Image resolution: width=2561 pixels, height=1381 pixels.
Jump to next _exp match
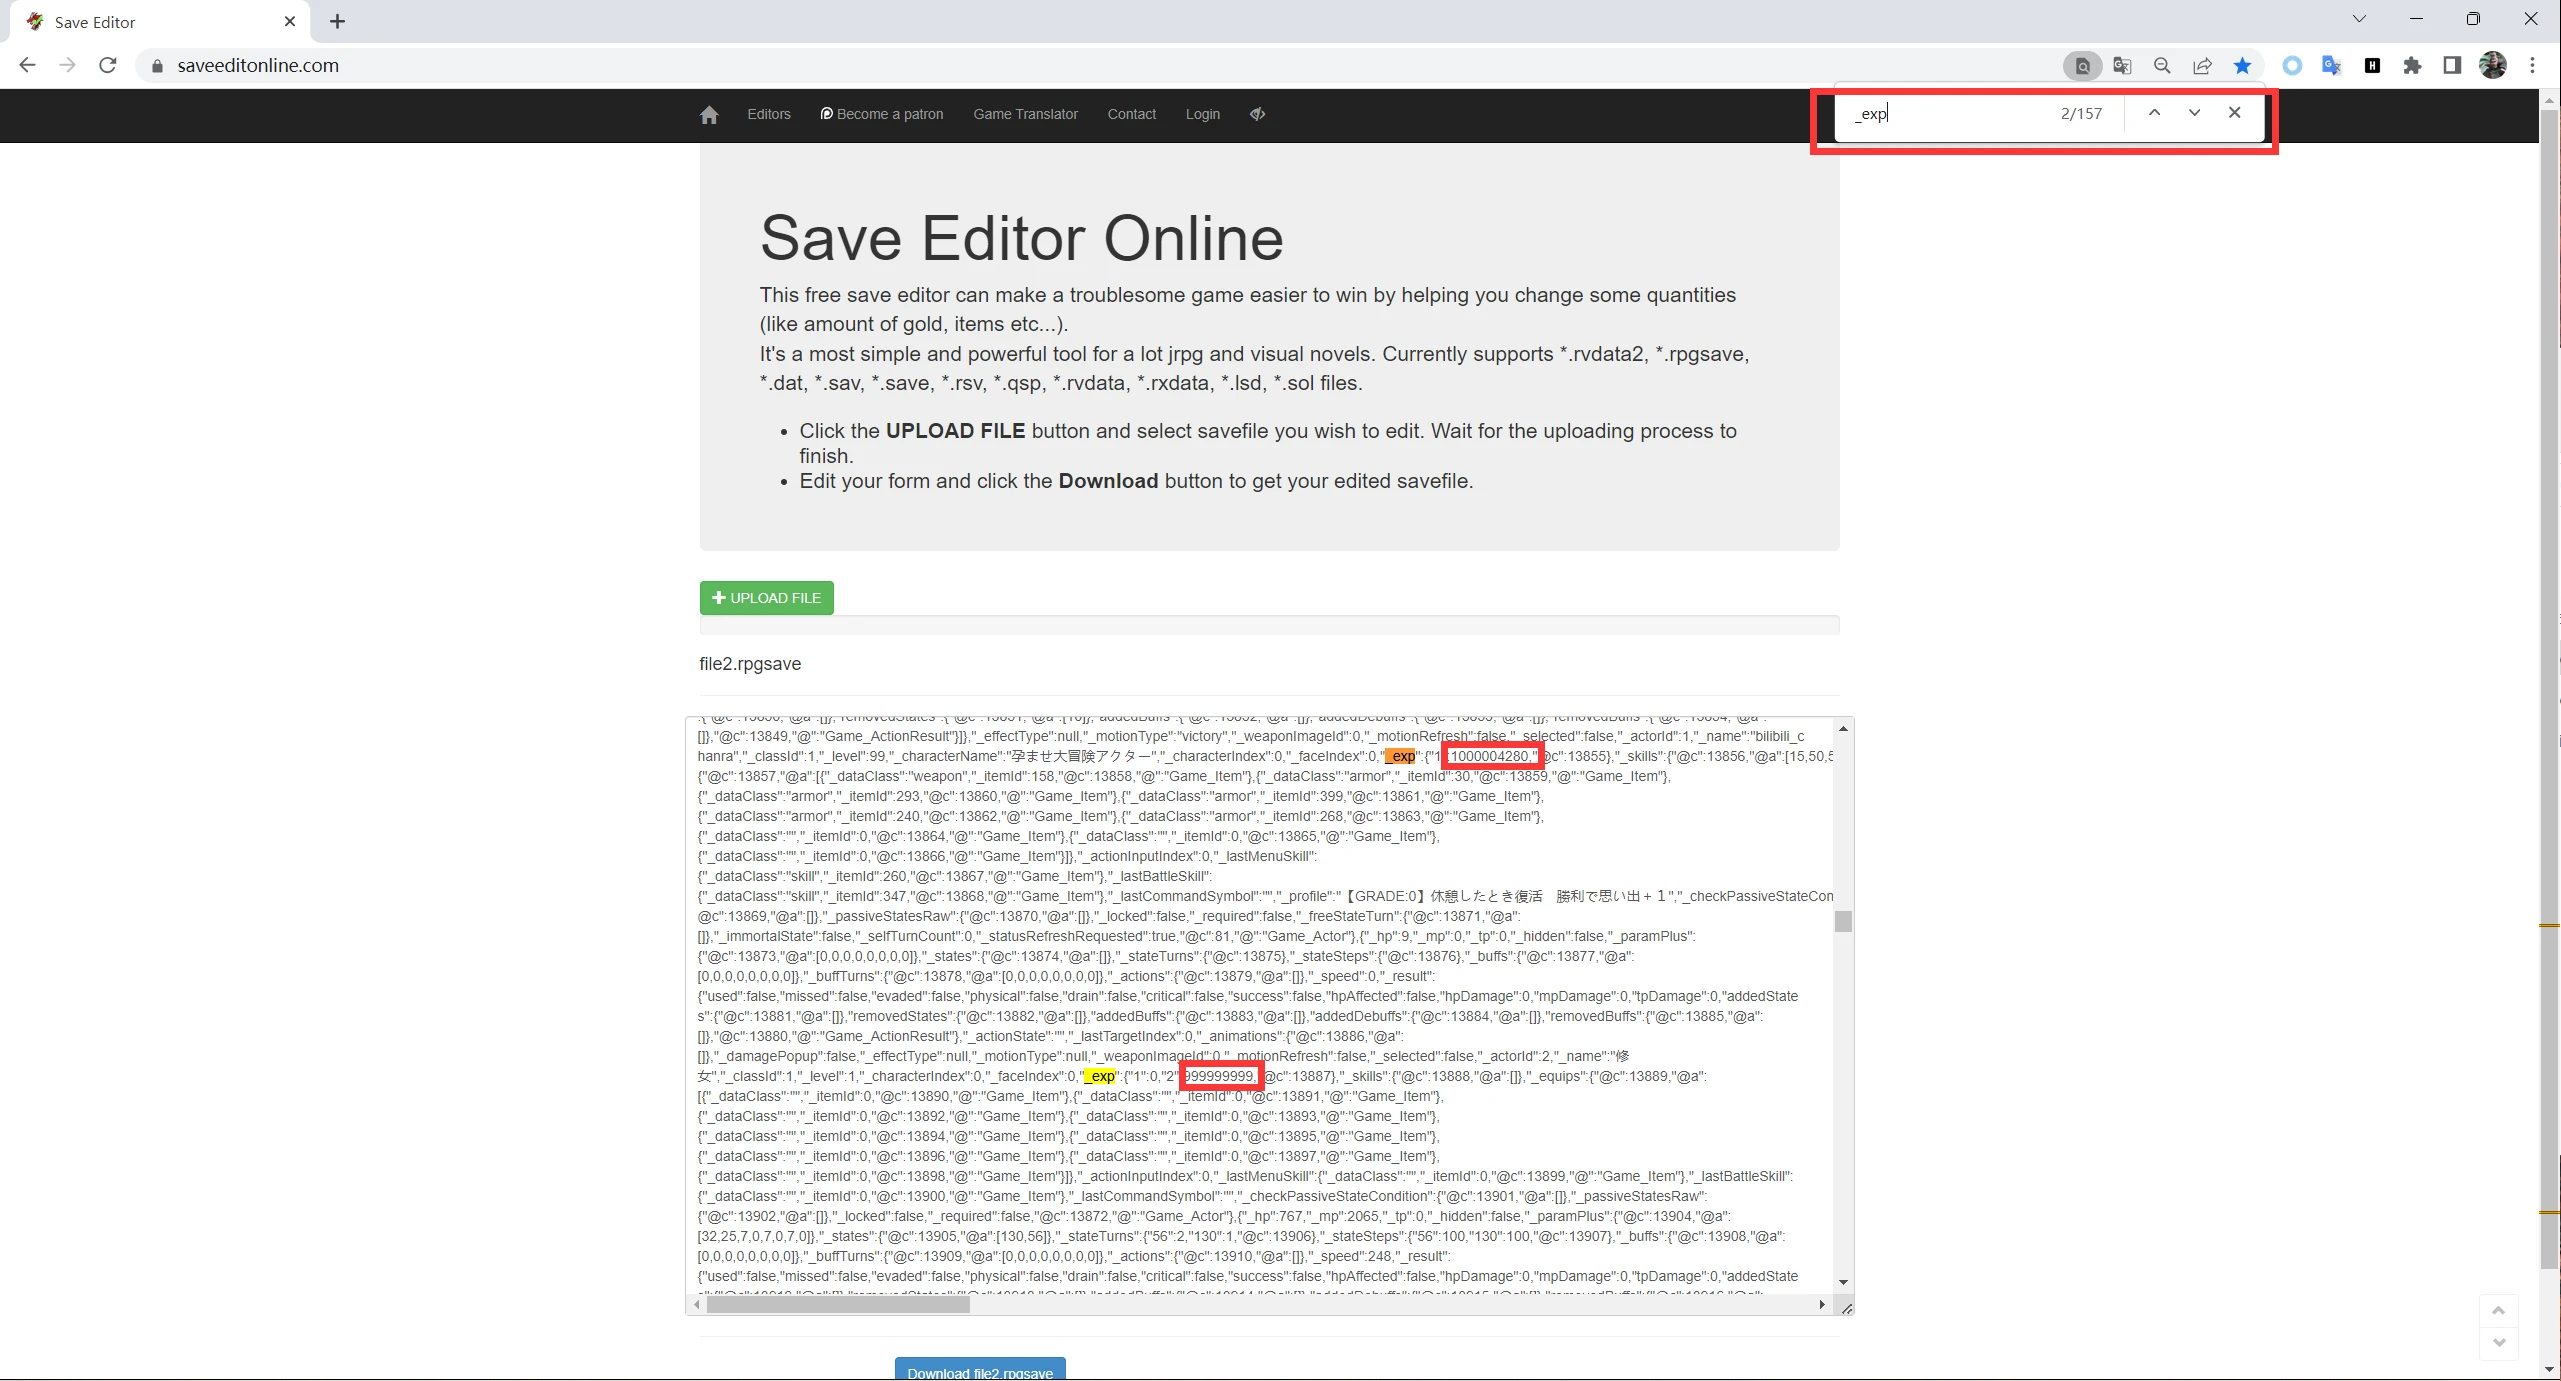click(x=2194, y=113)
